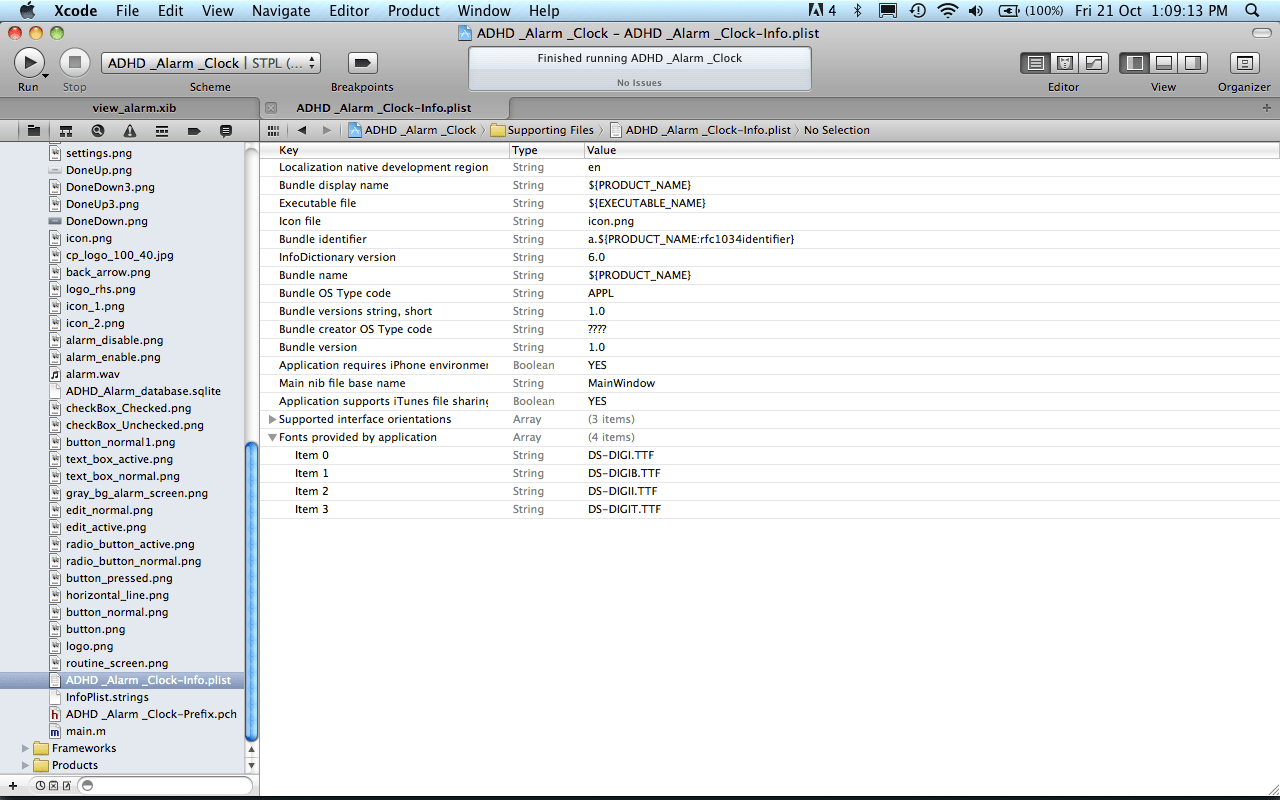This screenshot has width=1280, height=800.
Task: Click the Key column header
Action: point(384,150)
